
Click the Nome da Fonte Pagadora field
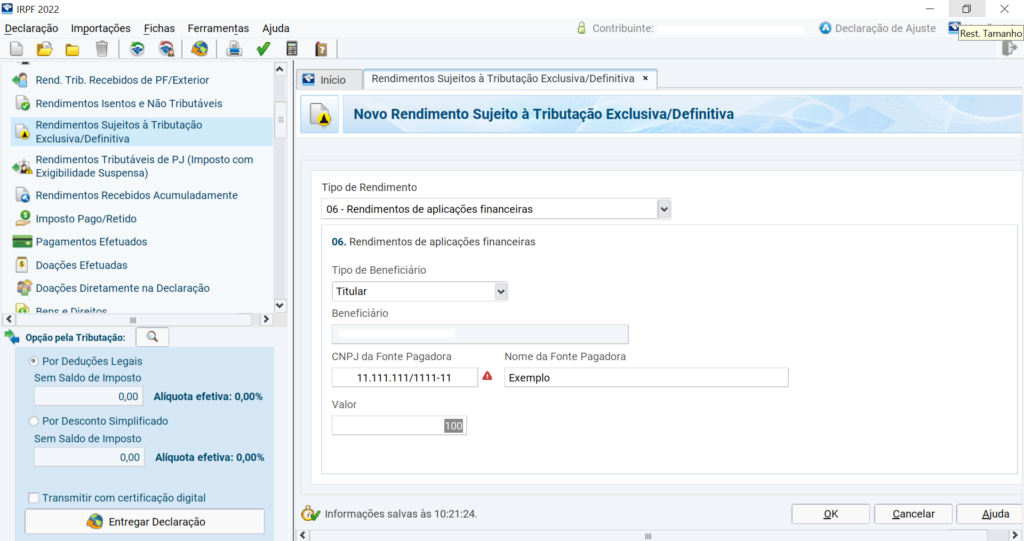point(646,378)
